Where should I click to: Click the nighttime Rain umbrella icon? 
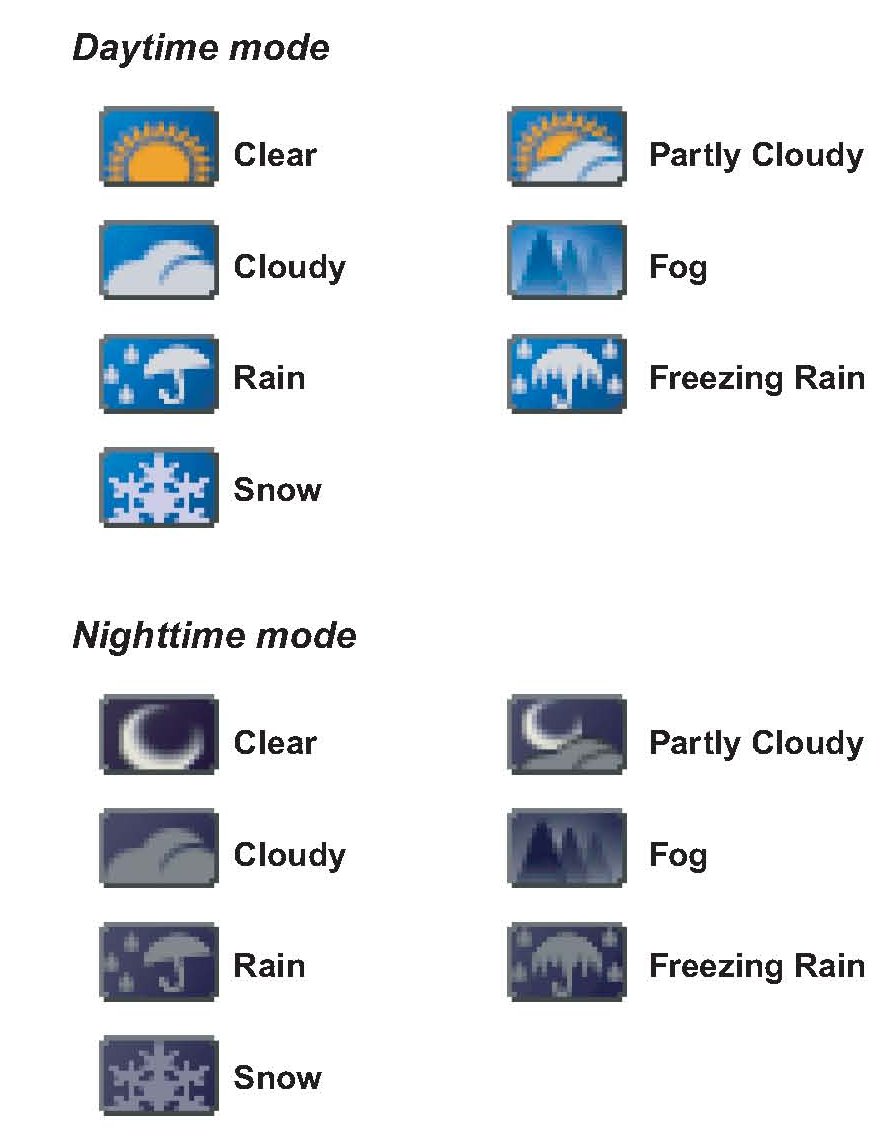pyautogui.click(x=159, y=961)
